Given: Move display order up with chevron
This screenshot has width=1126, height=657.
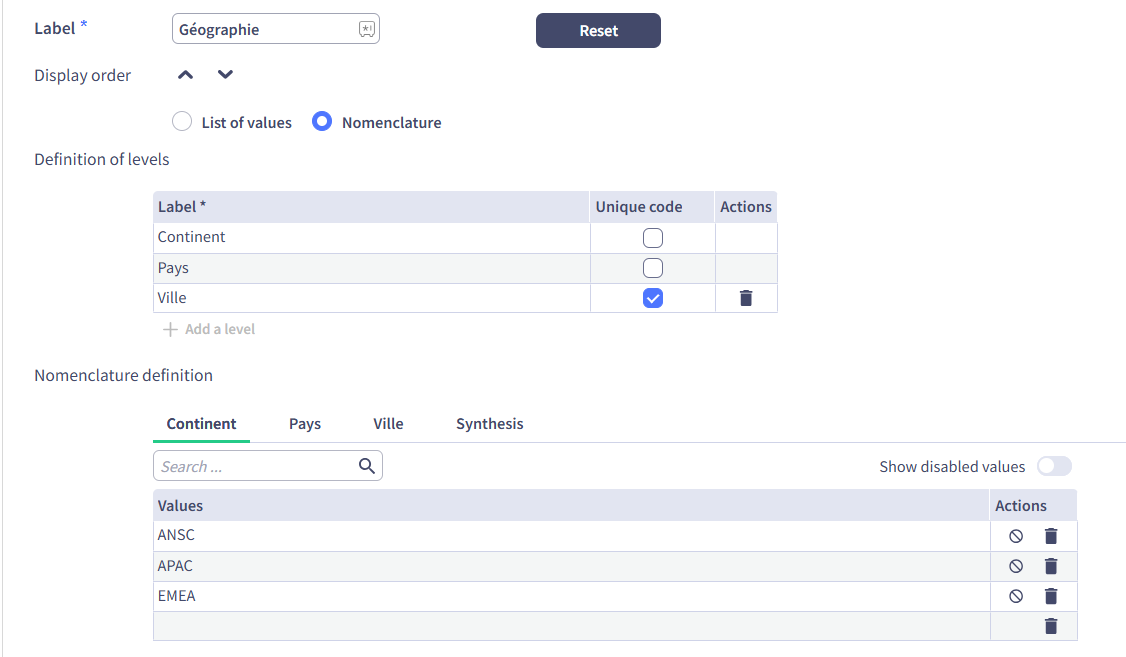Looking at the screenshot, I should pyautogui.click(x=185, y=75).
